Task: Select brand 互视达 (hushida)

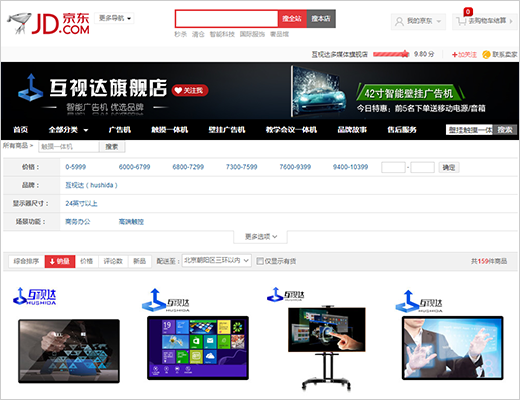Action: (91, 185)
